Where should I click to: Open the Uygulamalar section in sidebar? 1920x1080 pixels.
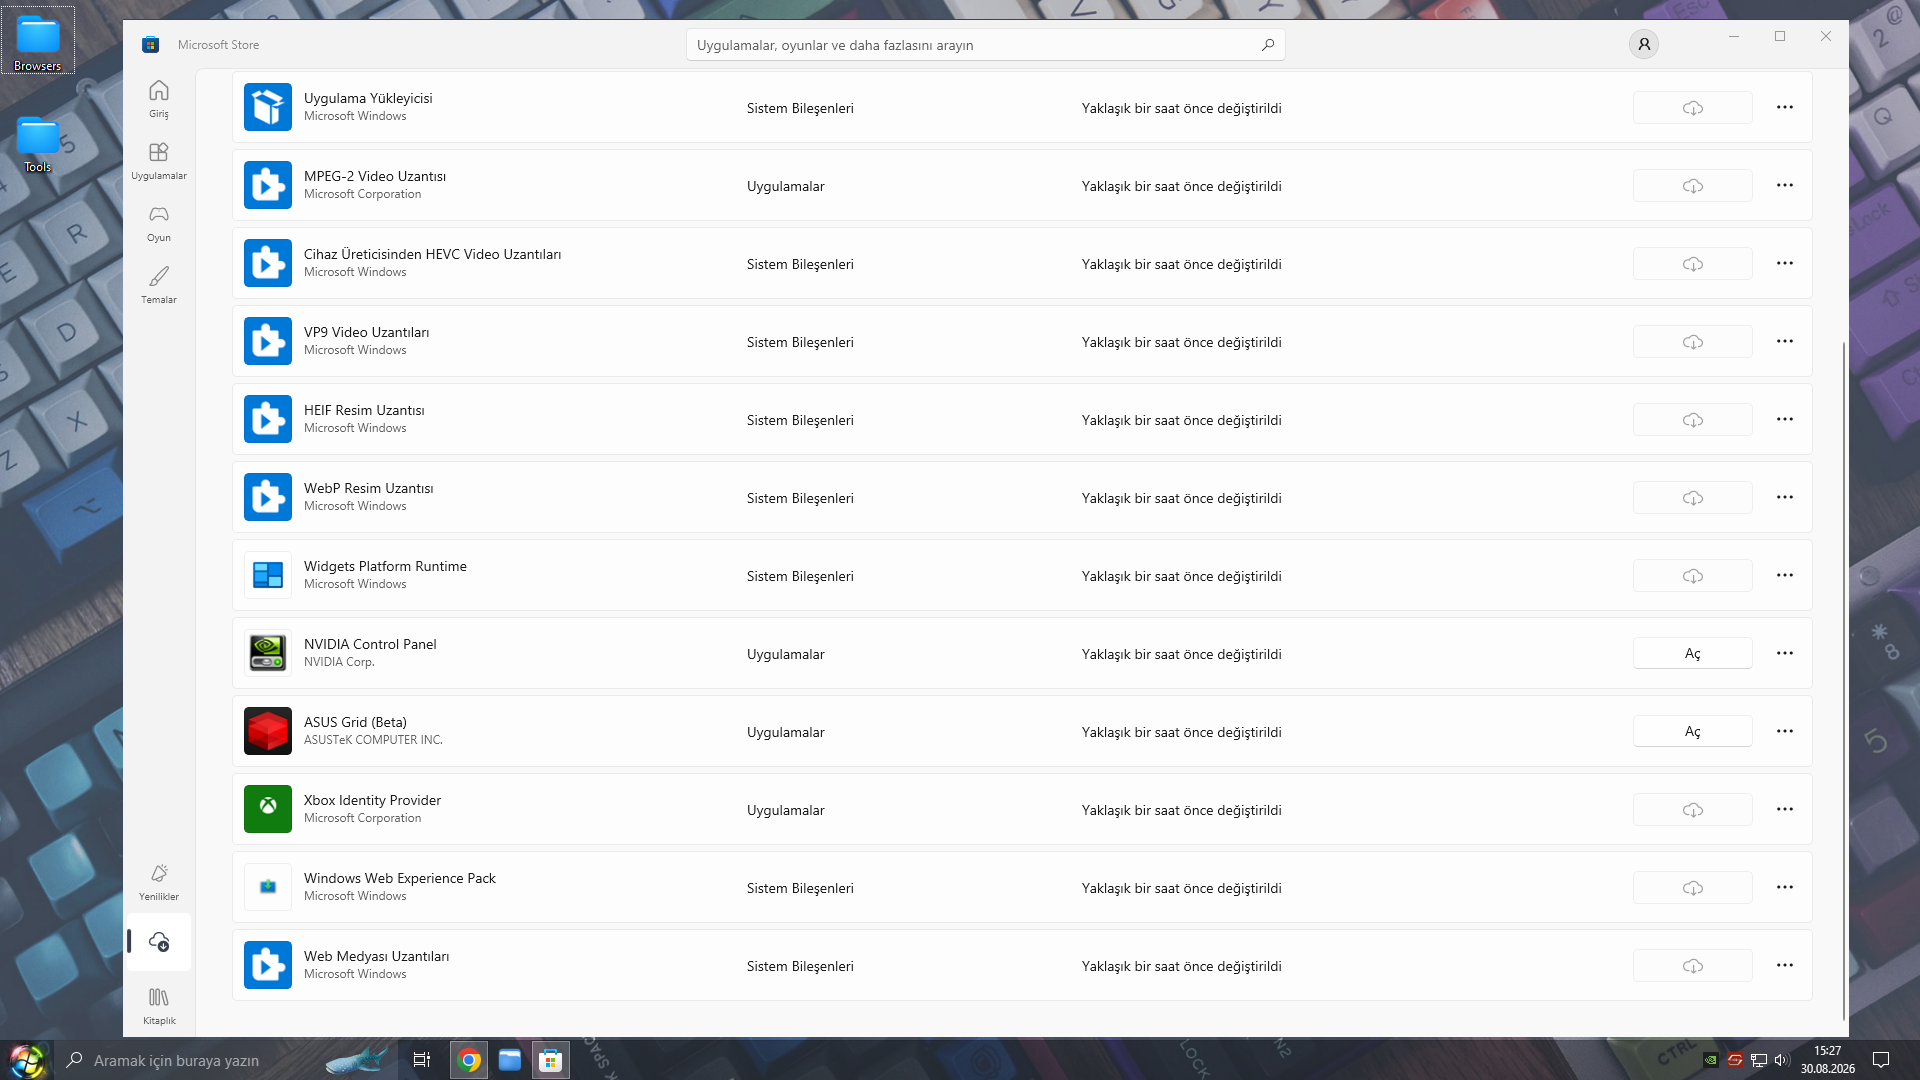tap(159, 161)
